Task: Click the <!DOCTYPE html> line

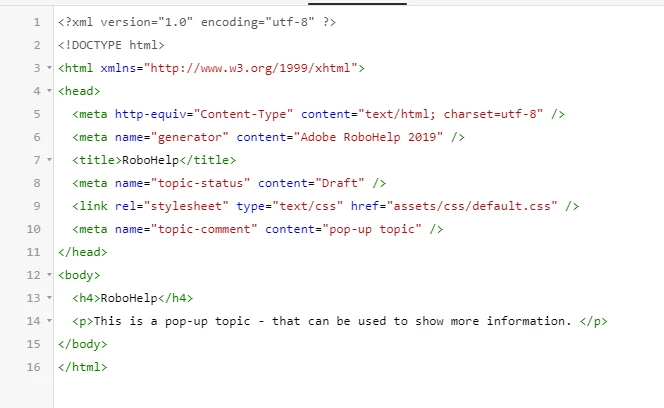Action: pyautogui.click(x=111, y=45)
